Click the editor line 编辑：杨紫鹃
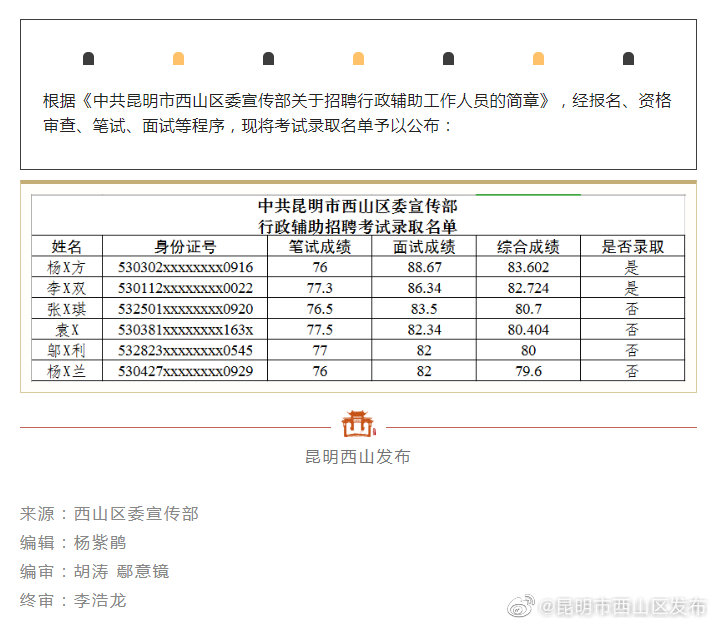Image resolution: width=715 pixels, height=626 pixels. tap(73, 543)
